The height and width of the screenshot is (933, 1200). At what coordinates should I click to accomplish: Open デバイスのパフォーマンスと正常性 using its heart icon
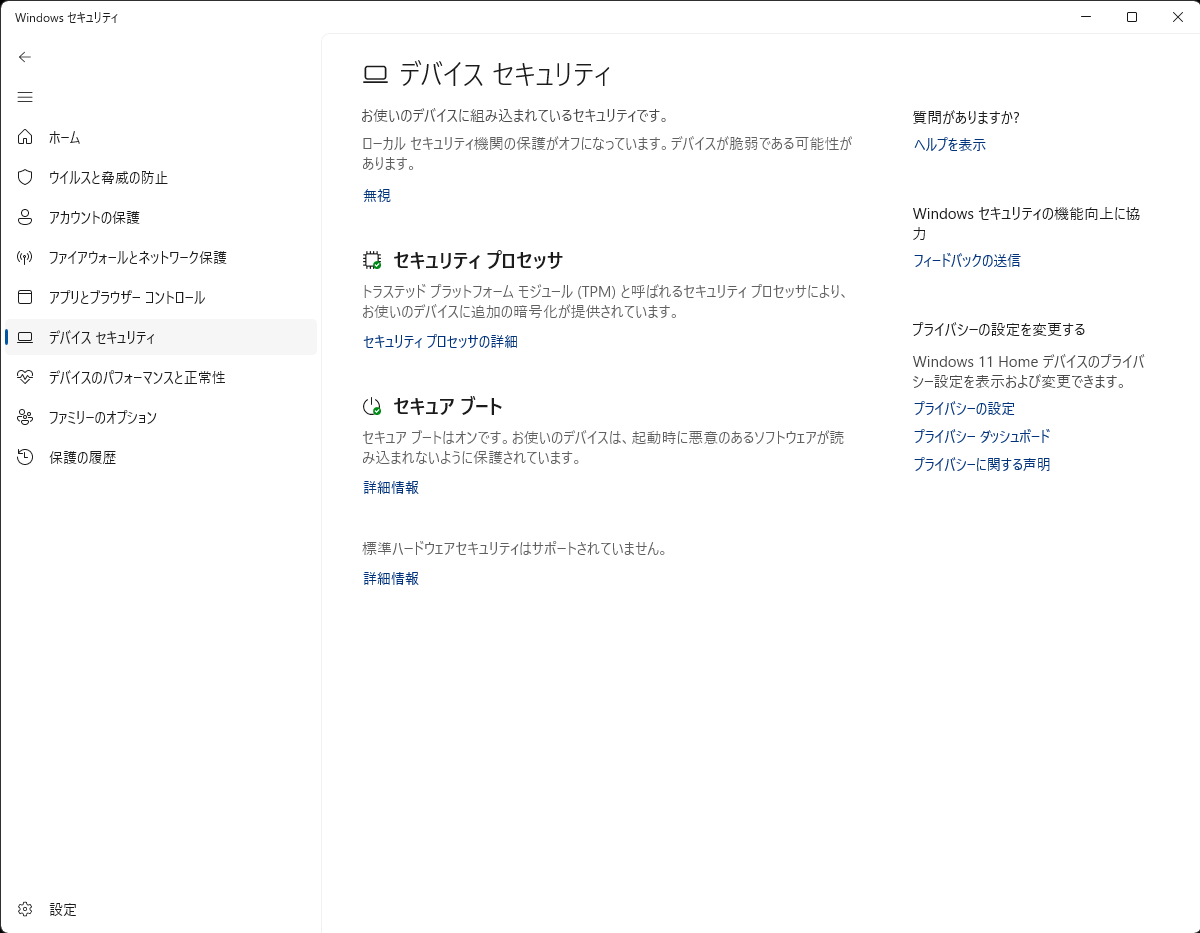[24, 377]
